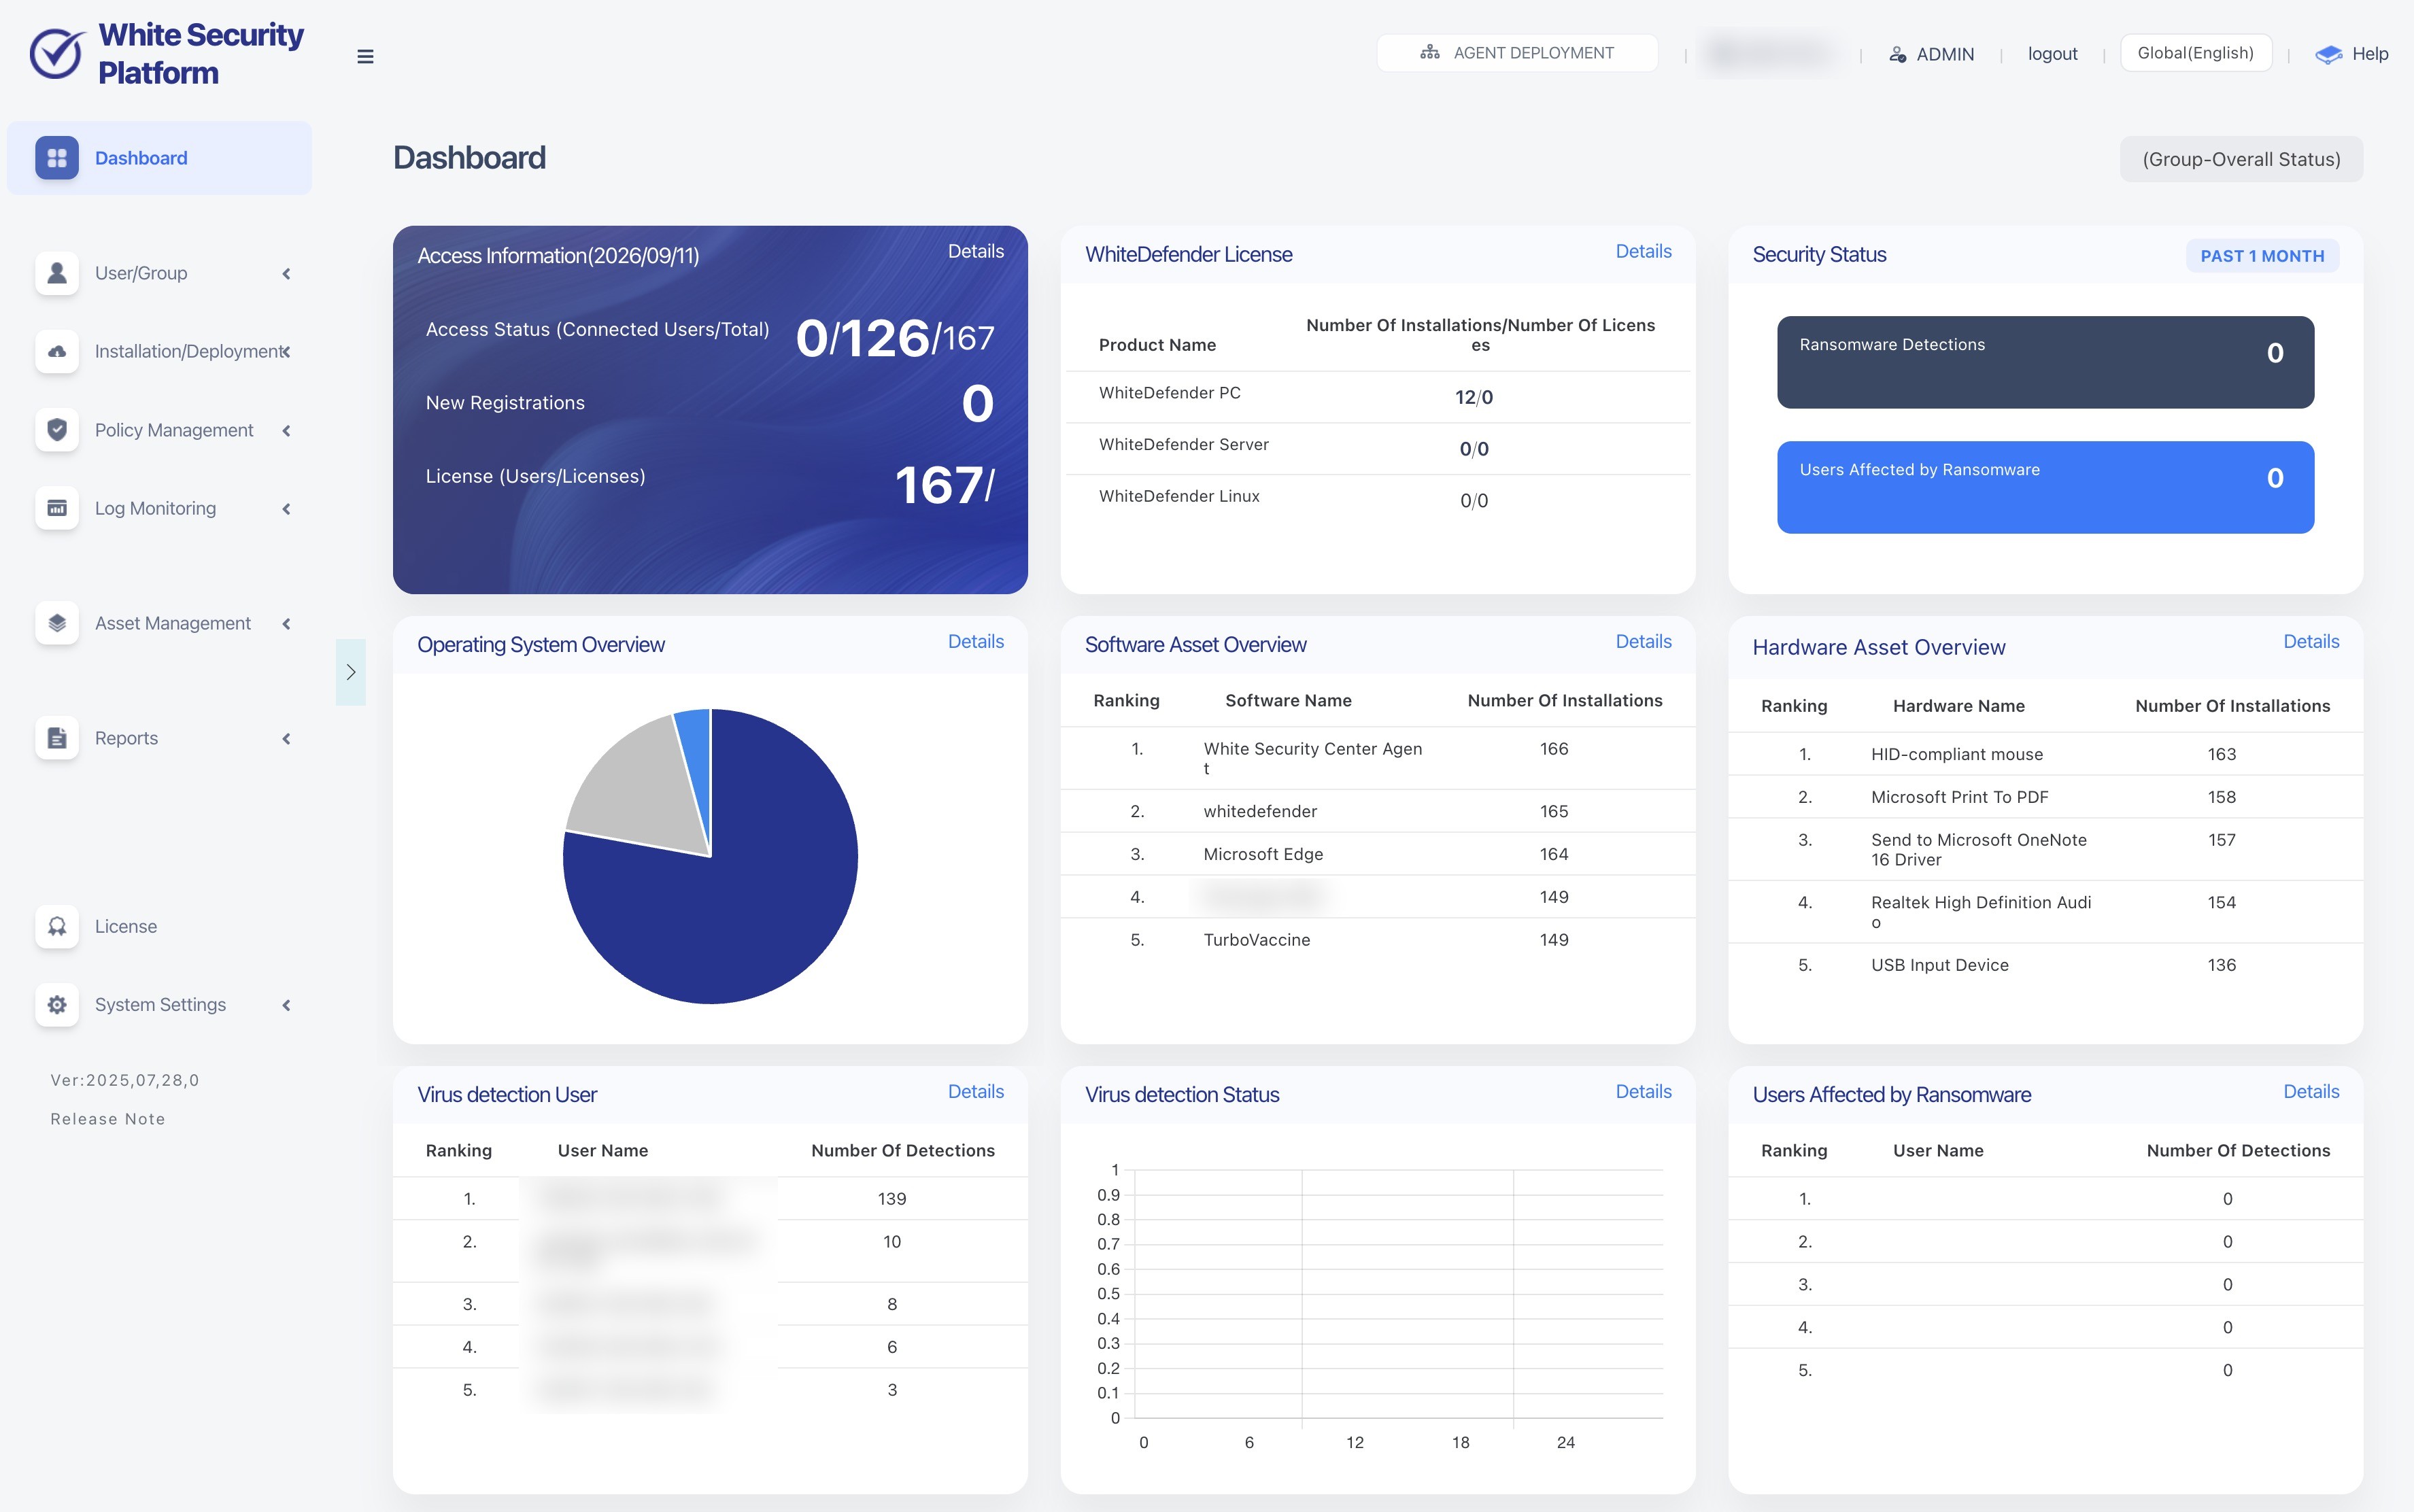
Task: Click the System Settings gear icon
Action: (57, 1004)
